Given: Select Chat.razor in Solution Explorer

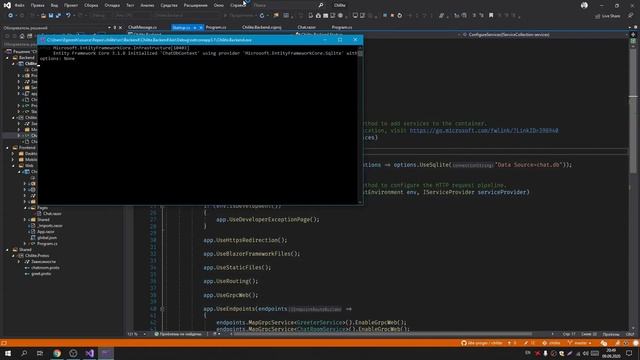Looking at the screenshot, I should [52, 213].
